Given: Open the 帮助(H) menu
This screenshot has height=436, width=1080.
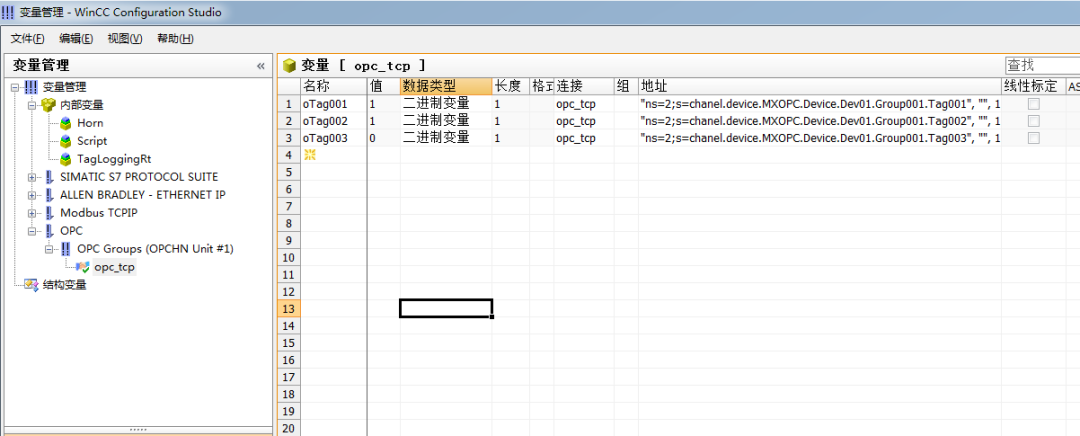Looking at the screenshot, I should pyautogui.click(x=175, y=39).
